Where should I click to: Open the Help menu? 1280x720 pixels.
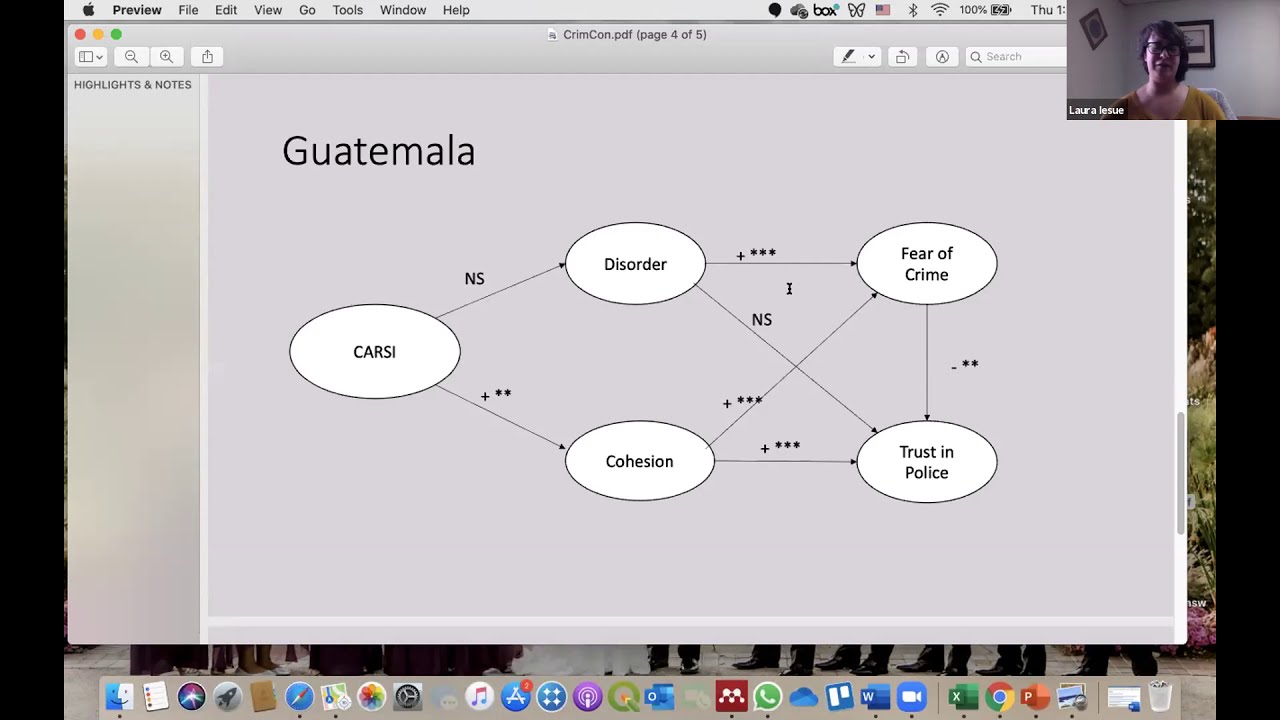pyautogui.click(x=456, y=10)
